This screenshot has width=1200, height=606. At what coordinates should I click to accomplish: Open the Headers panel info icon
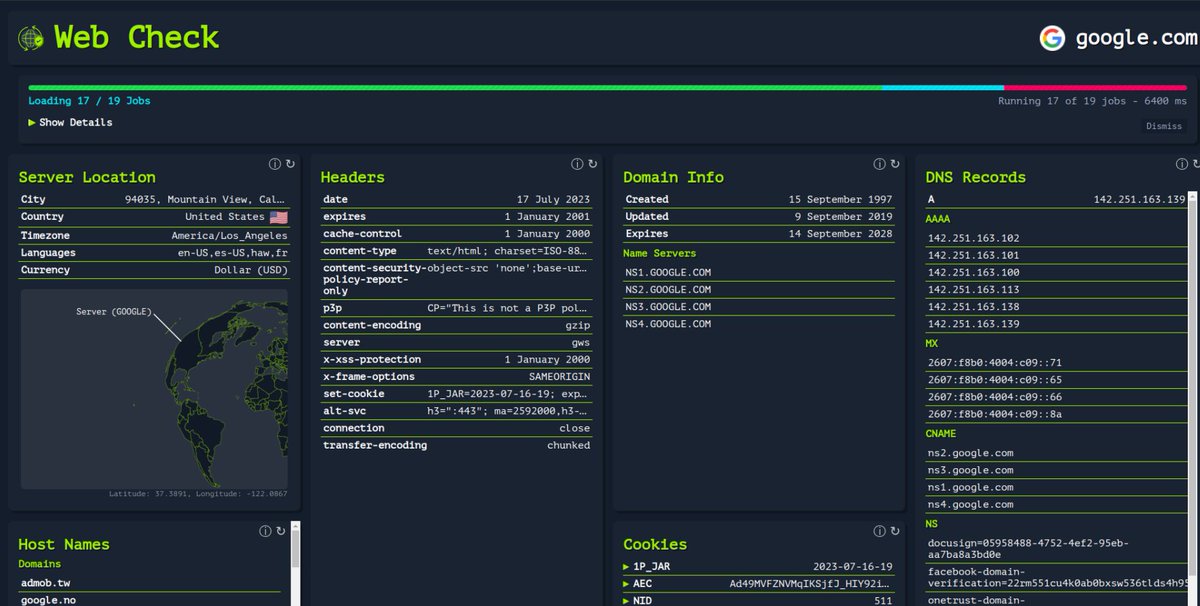[x=576, y=163]
